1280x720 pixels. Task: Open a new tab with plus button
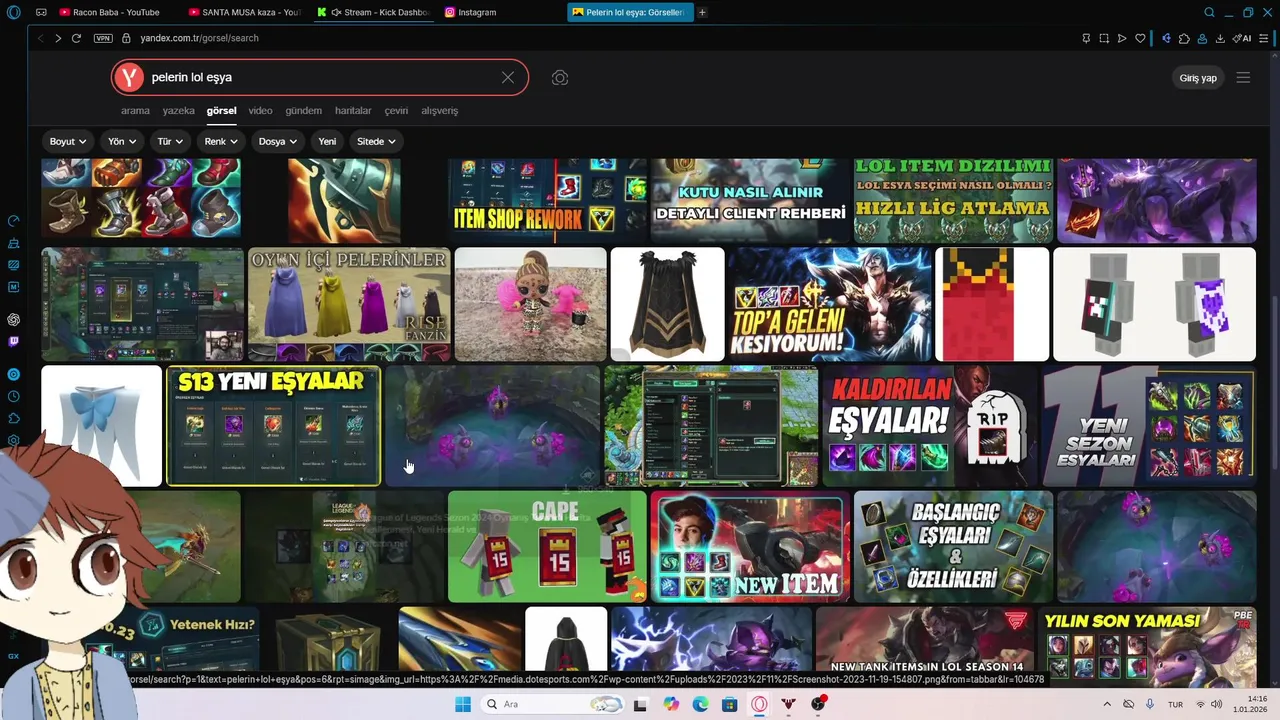[702, 12]
